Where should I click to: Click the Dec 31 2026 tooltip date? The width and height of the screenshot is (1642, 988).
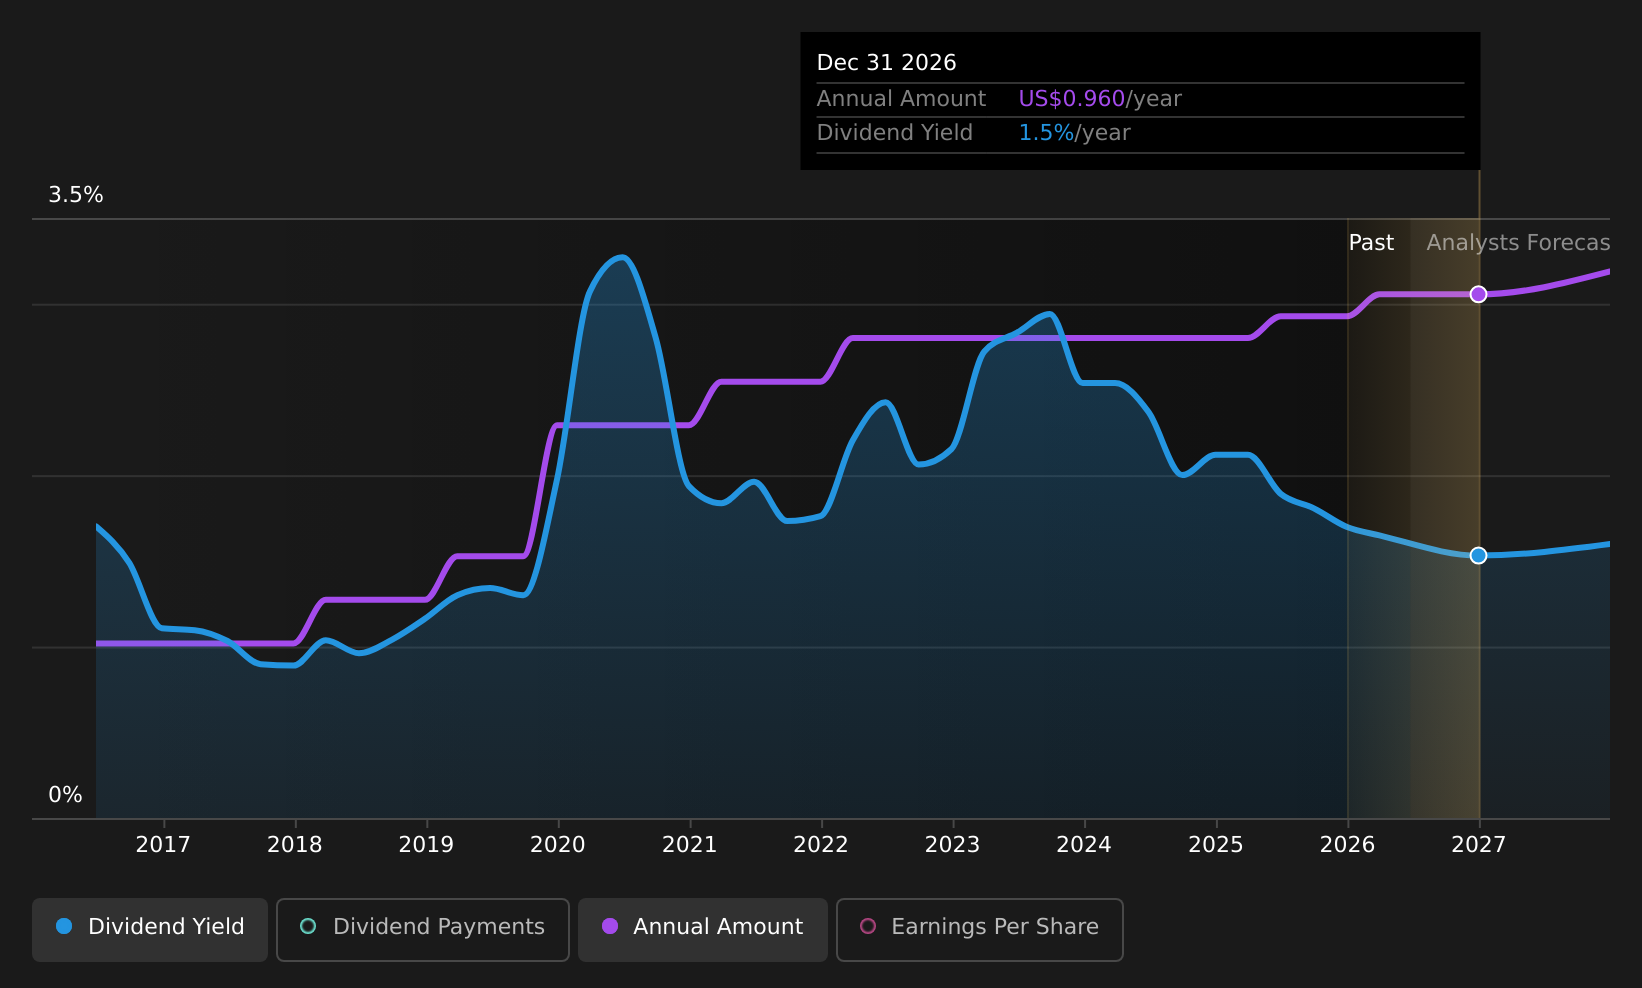point(887,63)
